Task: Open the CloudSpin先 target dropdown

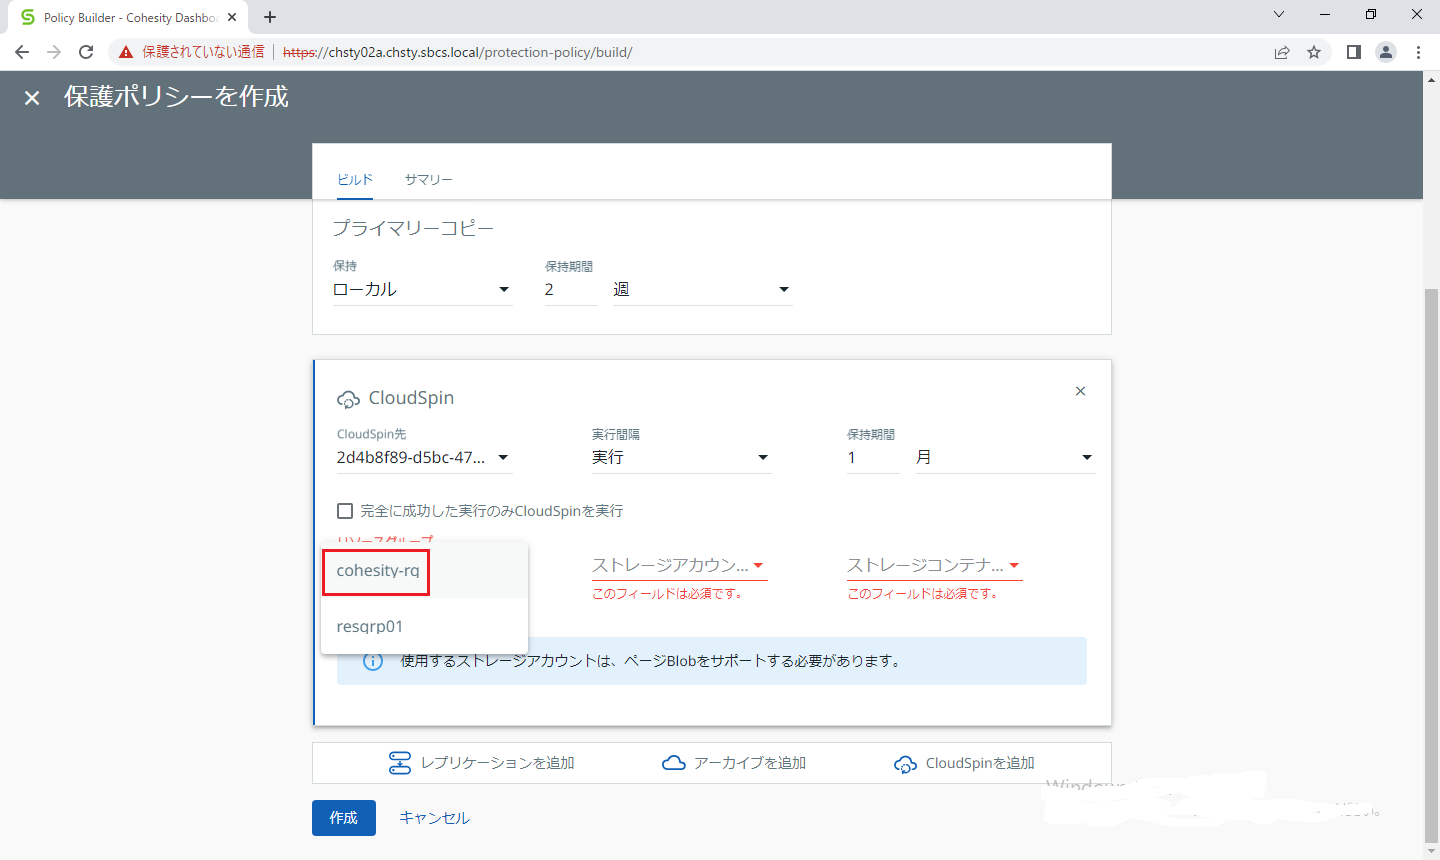Action: point(424,458)
